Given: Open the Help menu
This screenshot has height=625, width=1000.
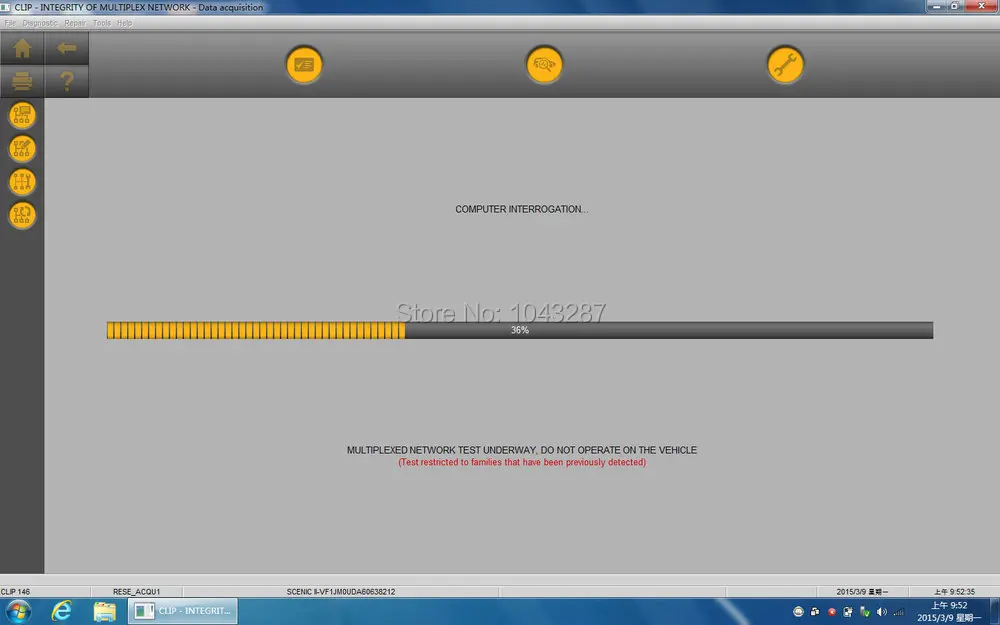Looking at the screenshot, I should pos(124,23).
